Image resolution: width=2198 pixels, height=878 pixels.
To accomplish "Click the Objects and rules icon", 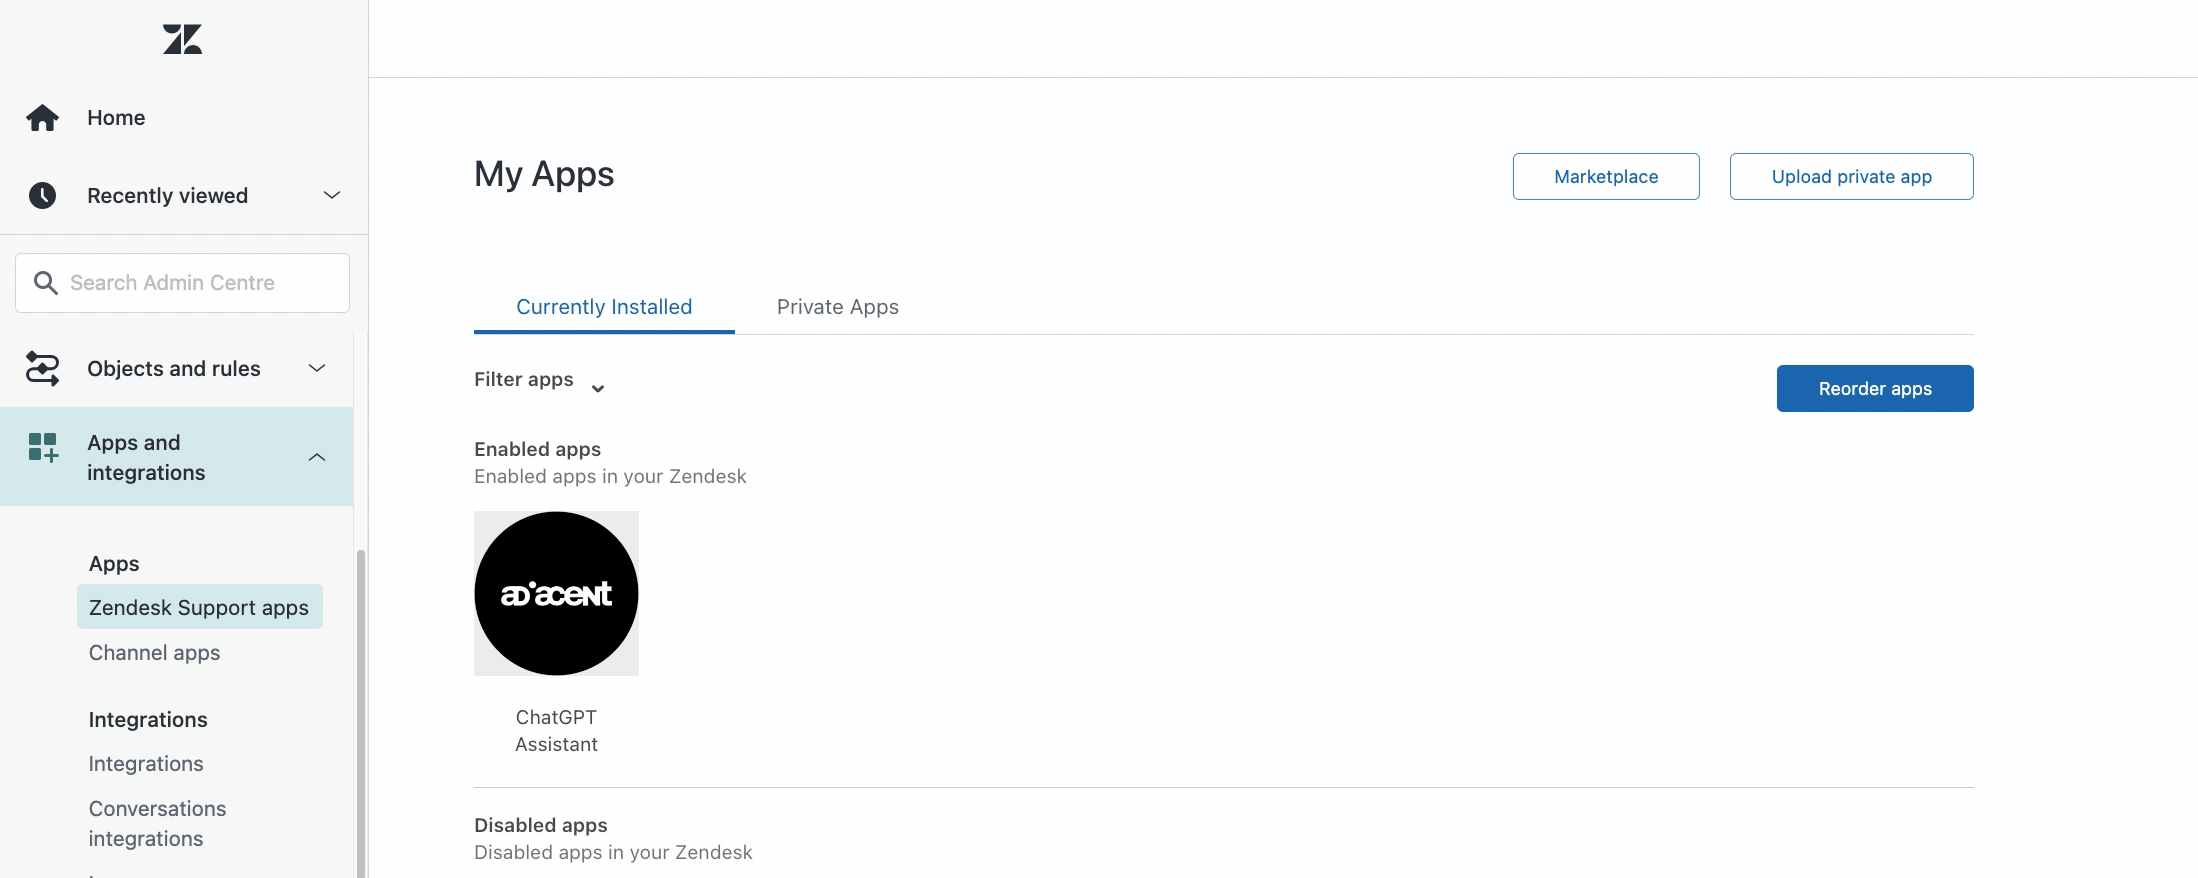I will [x=42, y=368].
